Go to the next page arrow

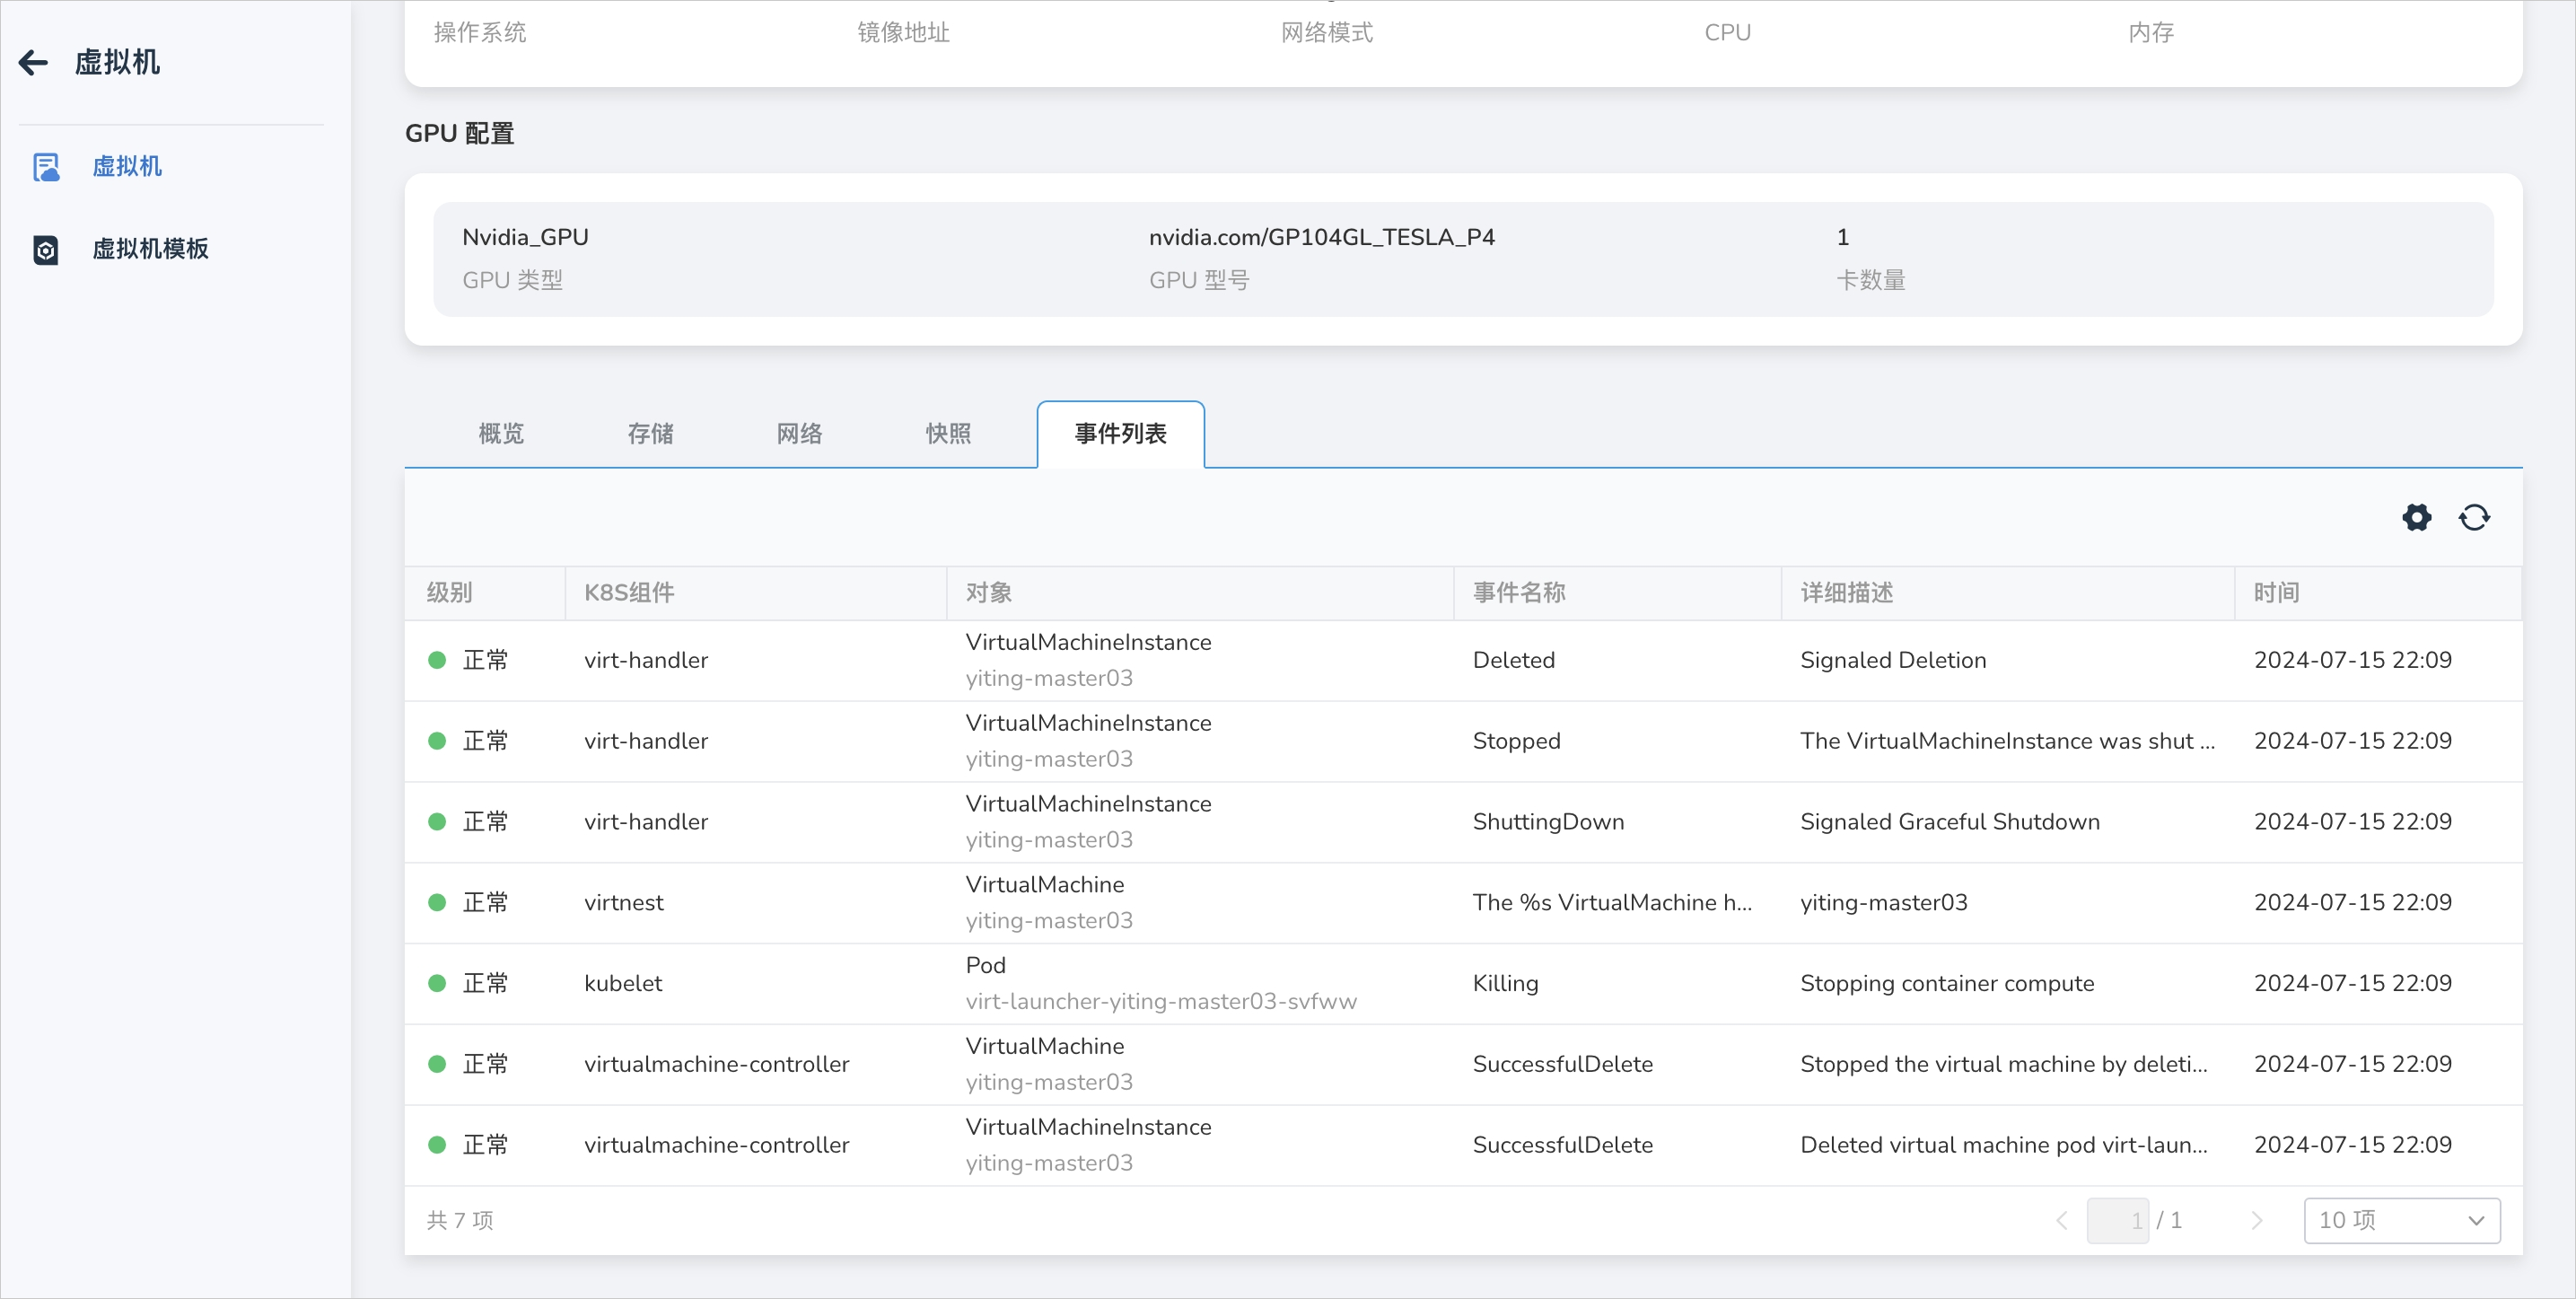tap(2256, 1220)
